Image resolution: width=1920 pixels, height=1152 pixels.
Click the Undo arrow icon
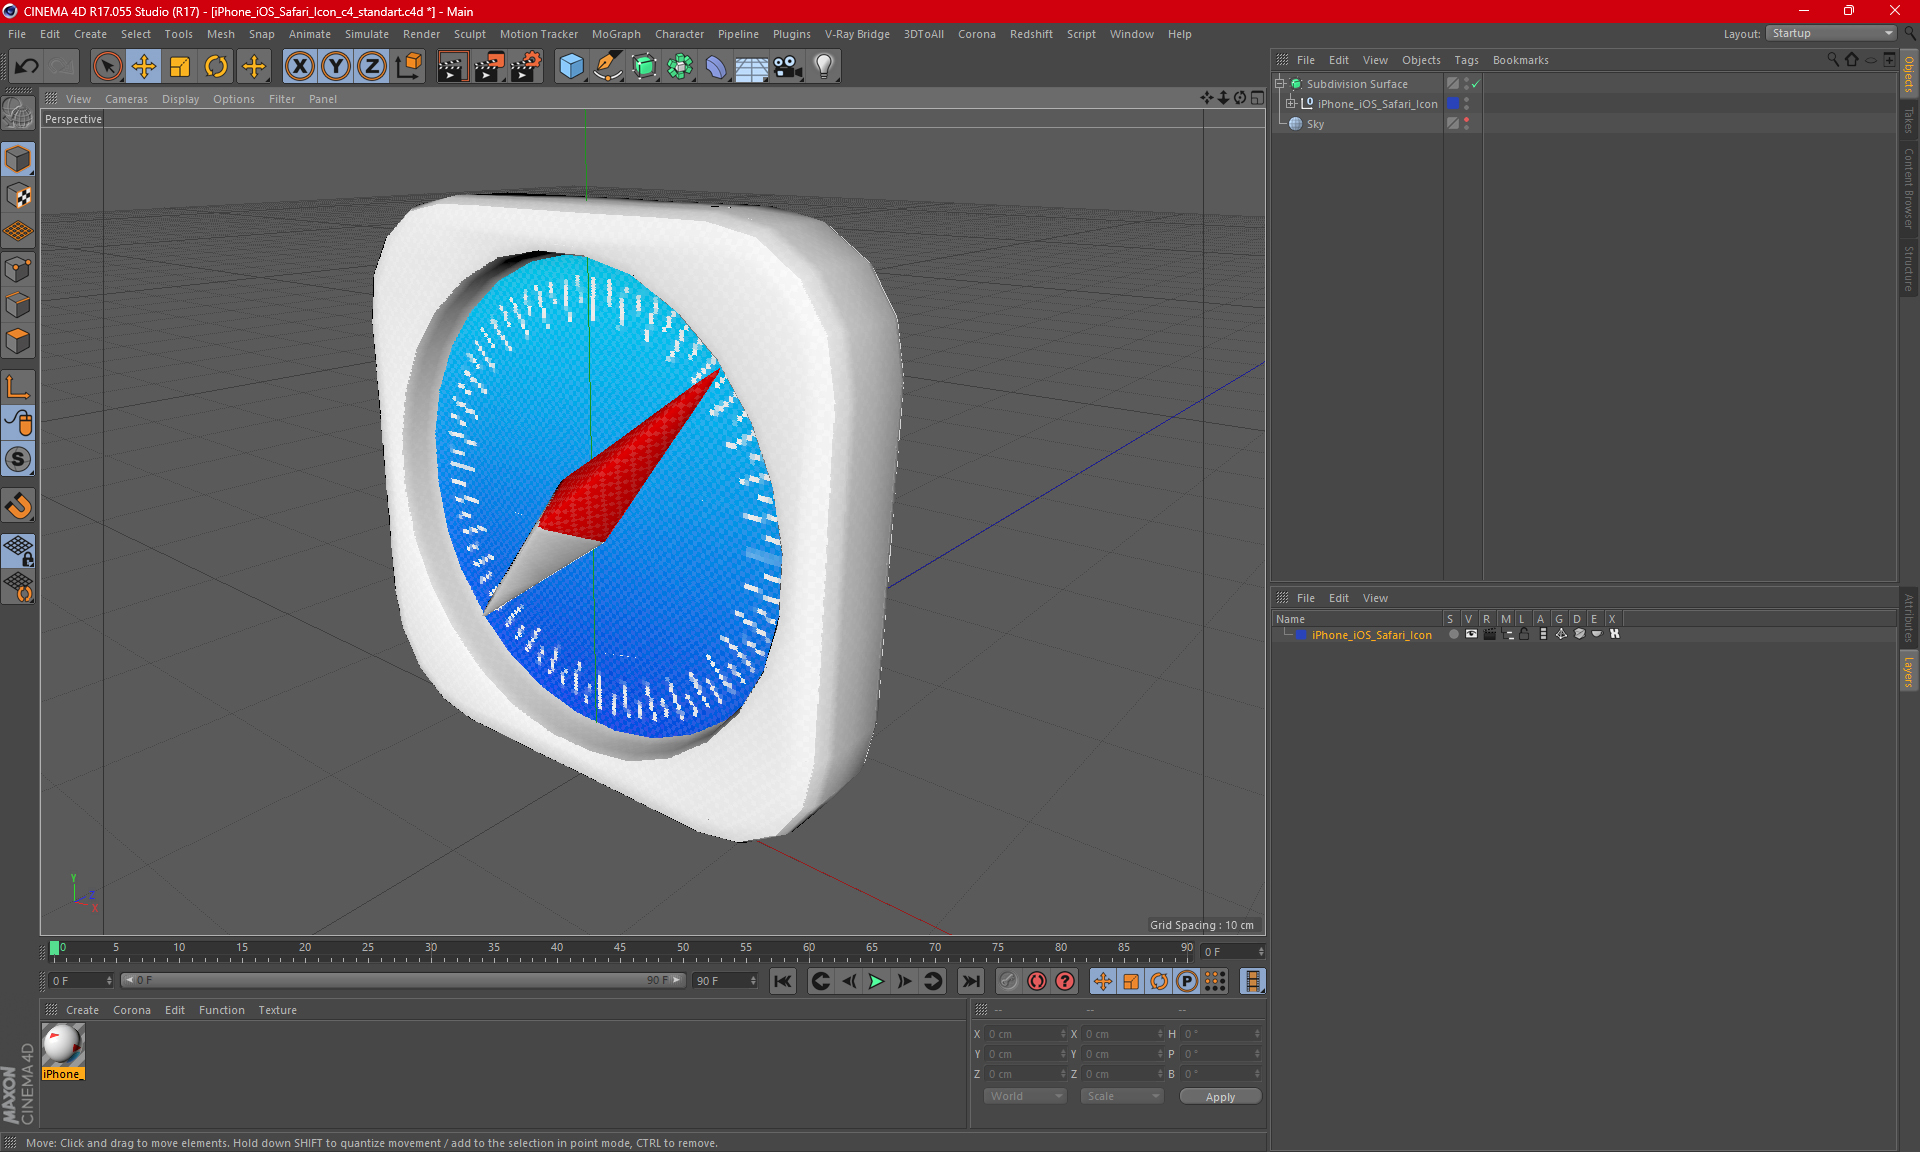pos(27,67)
